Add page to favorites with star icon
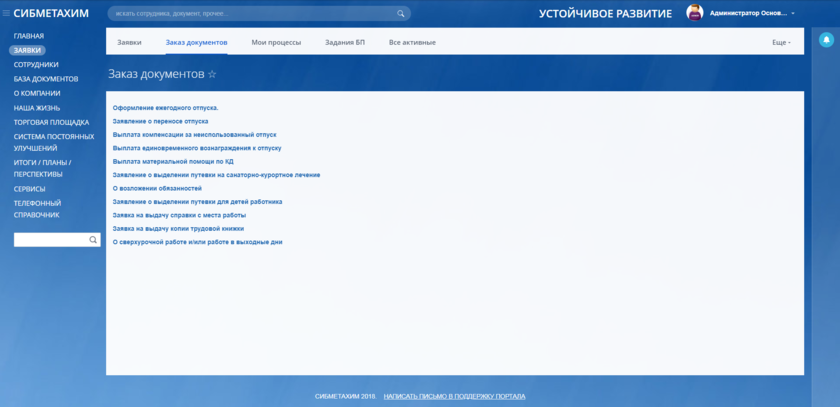Viewport: 840px width, 407px height. pyautogui.click(x=212, y=74)
